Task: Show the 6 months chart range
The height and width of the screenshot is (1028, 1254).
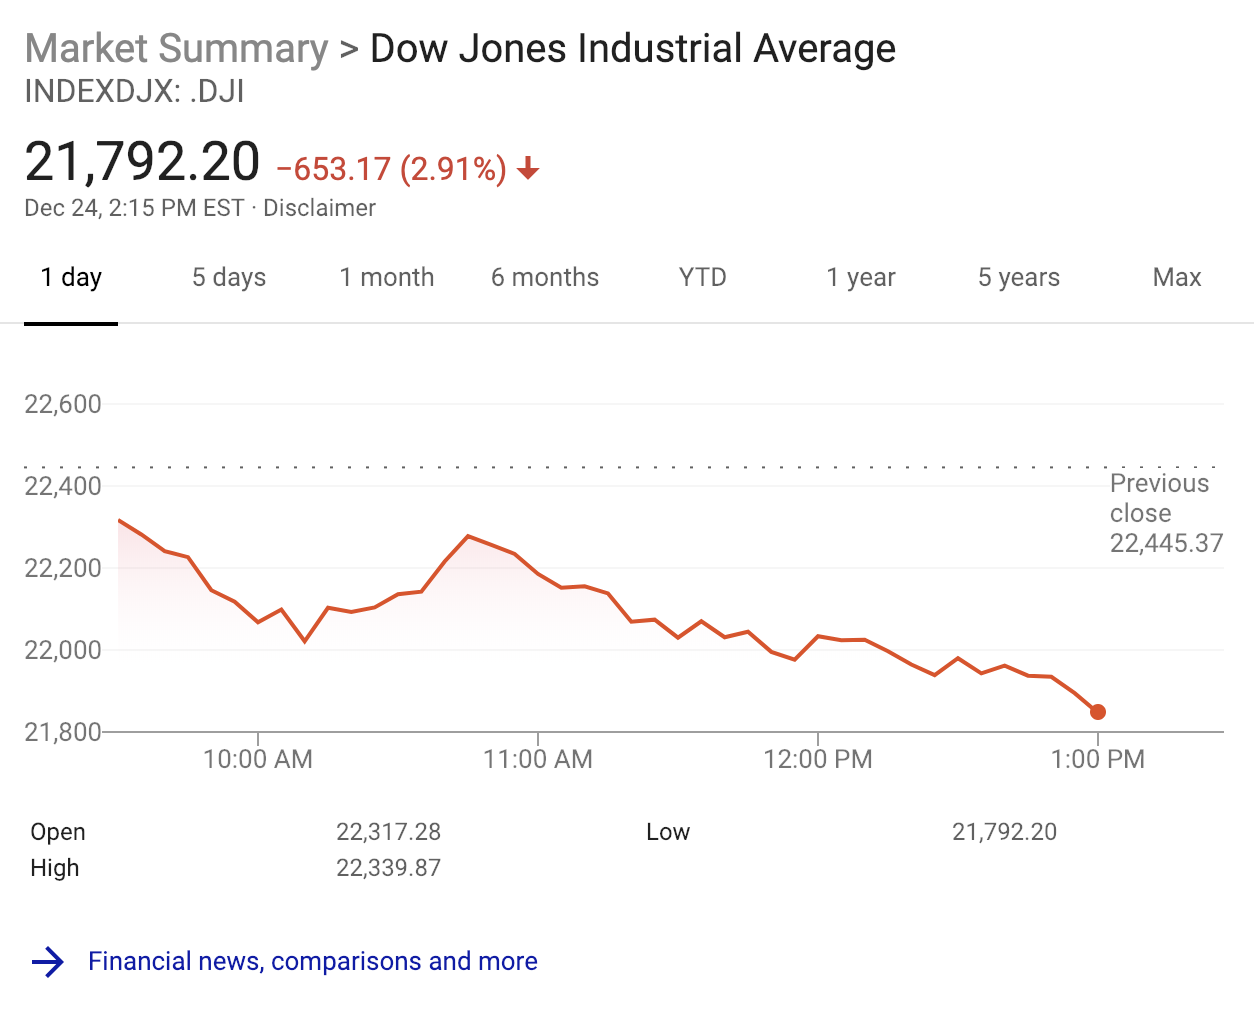Action: tap(545, 278)
